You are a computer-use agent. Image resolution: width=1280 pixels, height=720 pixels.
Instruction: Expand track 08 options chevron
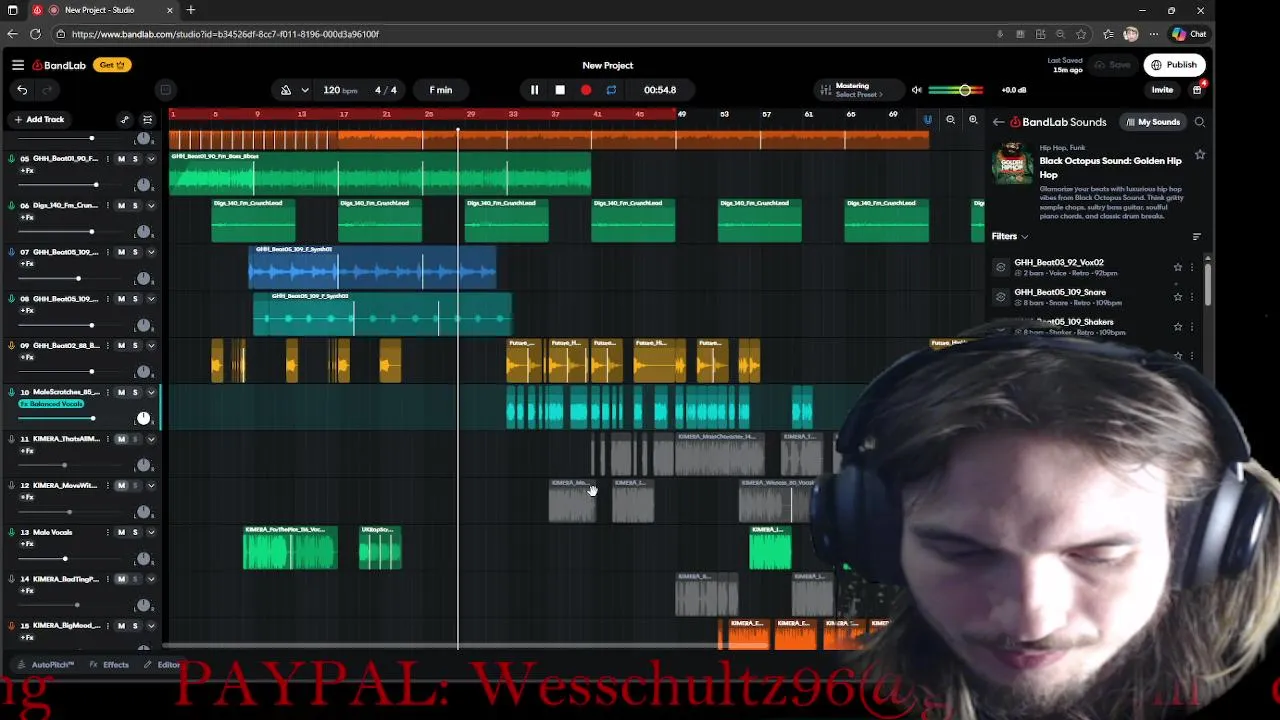click(151, 299)
